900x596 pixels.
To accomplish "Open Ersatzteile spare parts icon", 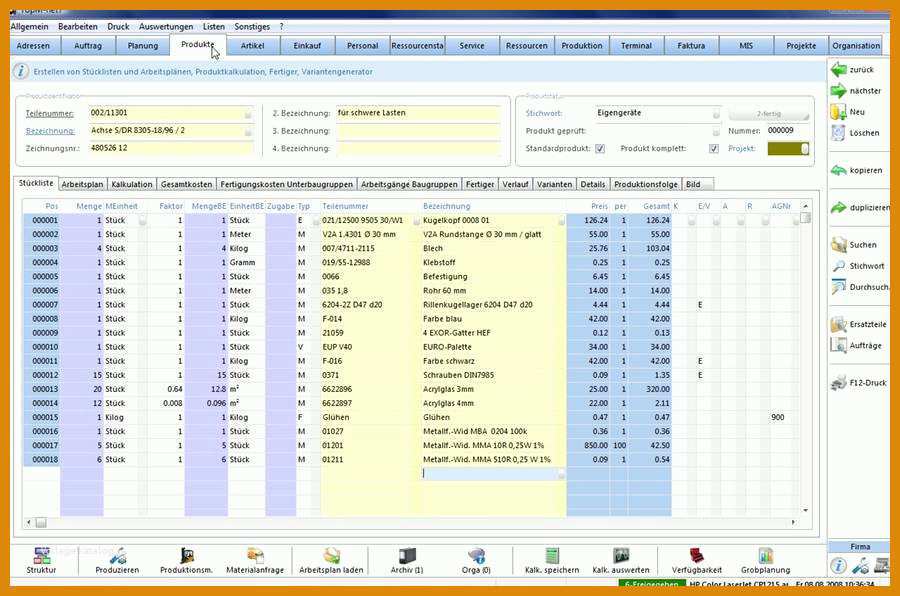I will click(x=839, y=324).
